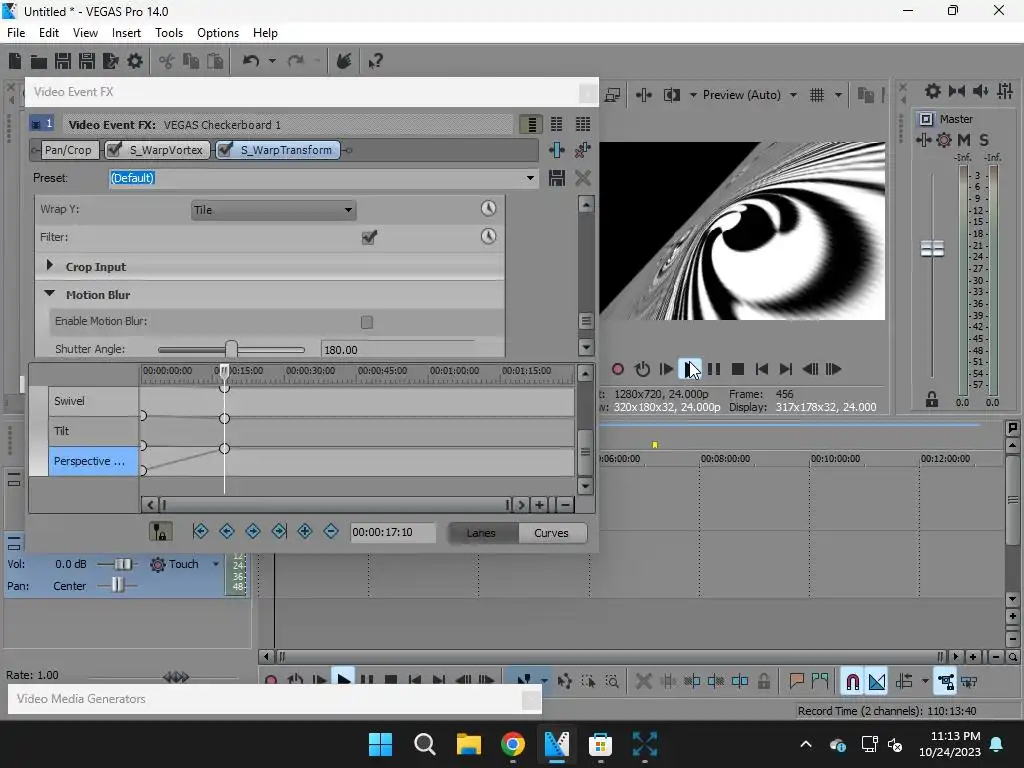Open the File menu

pyautogui.click(x=16, y=33)
